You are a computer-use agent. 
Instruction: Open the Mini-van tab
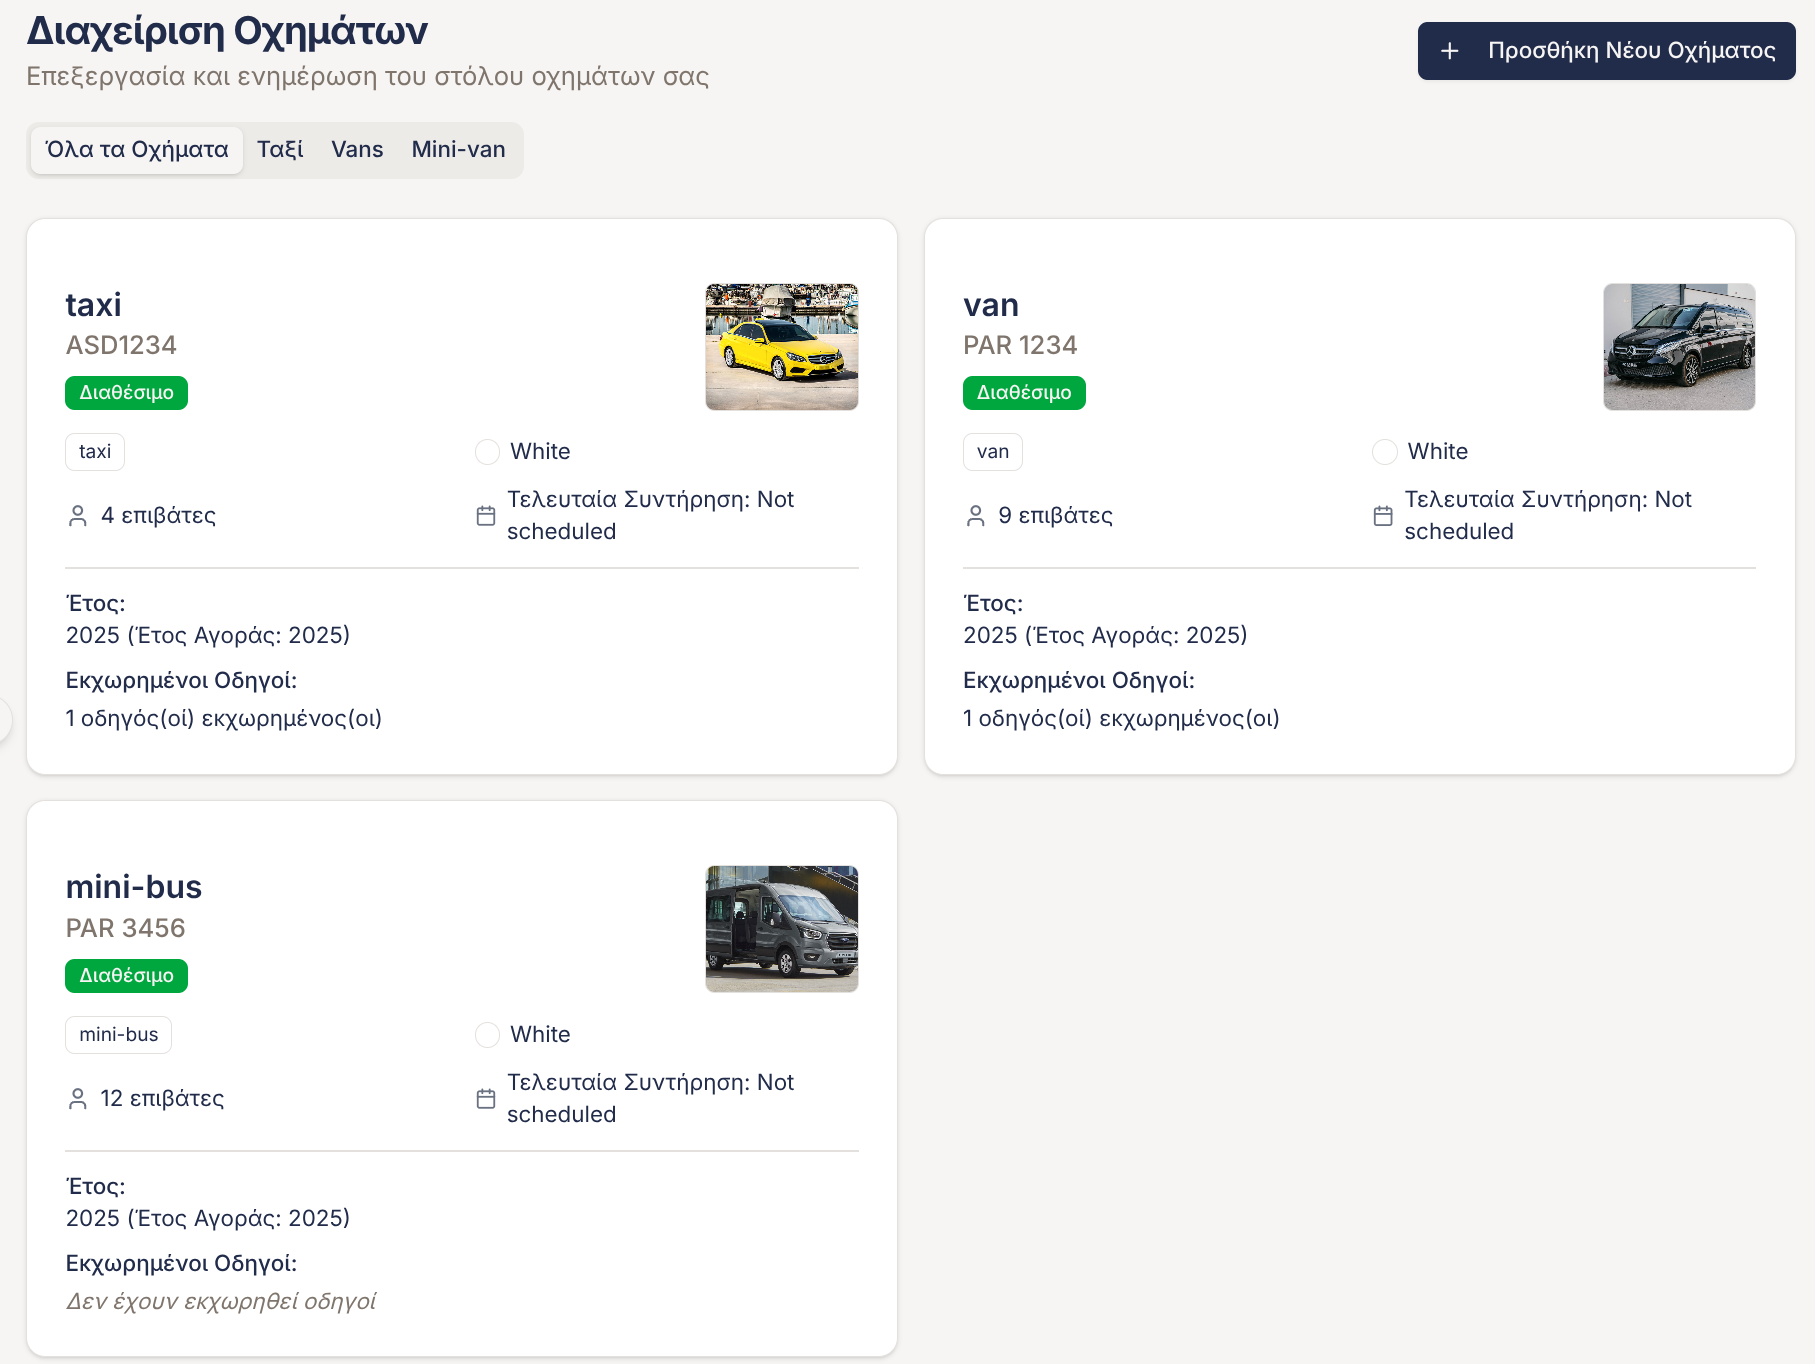pyautogui.click(x=458, y=150)
